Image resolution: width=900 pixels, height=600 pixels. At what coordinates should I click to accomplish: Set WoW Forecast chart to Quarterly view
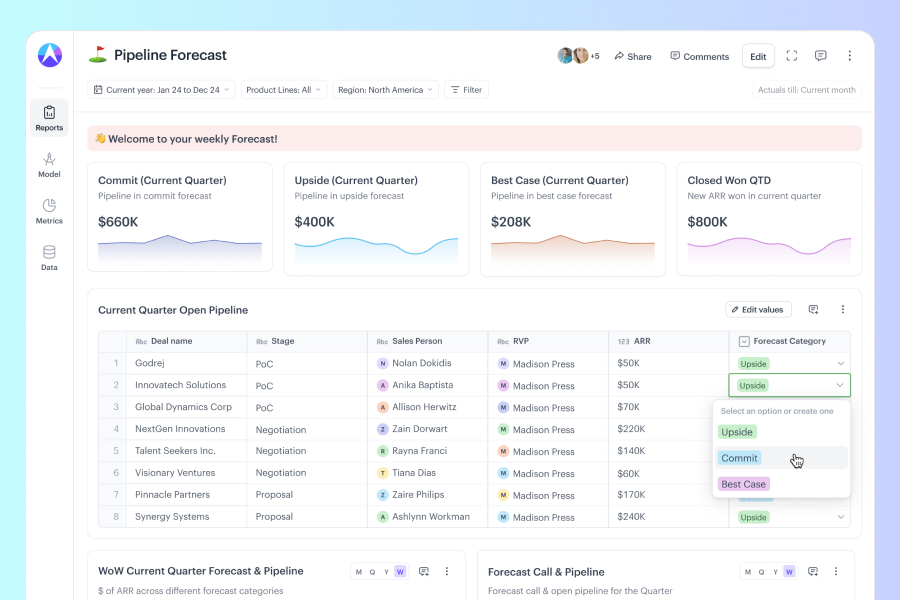[x=372, y=572]
